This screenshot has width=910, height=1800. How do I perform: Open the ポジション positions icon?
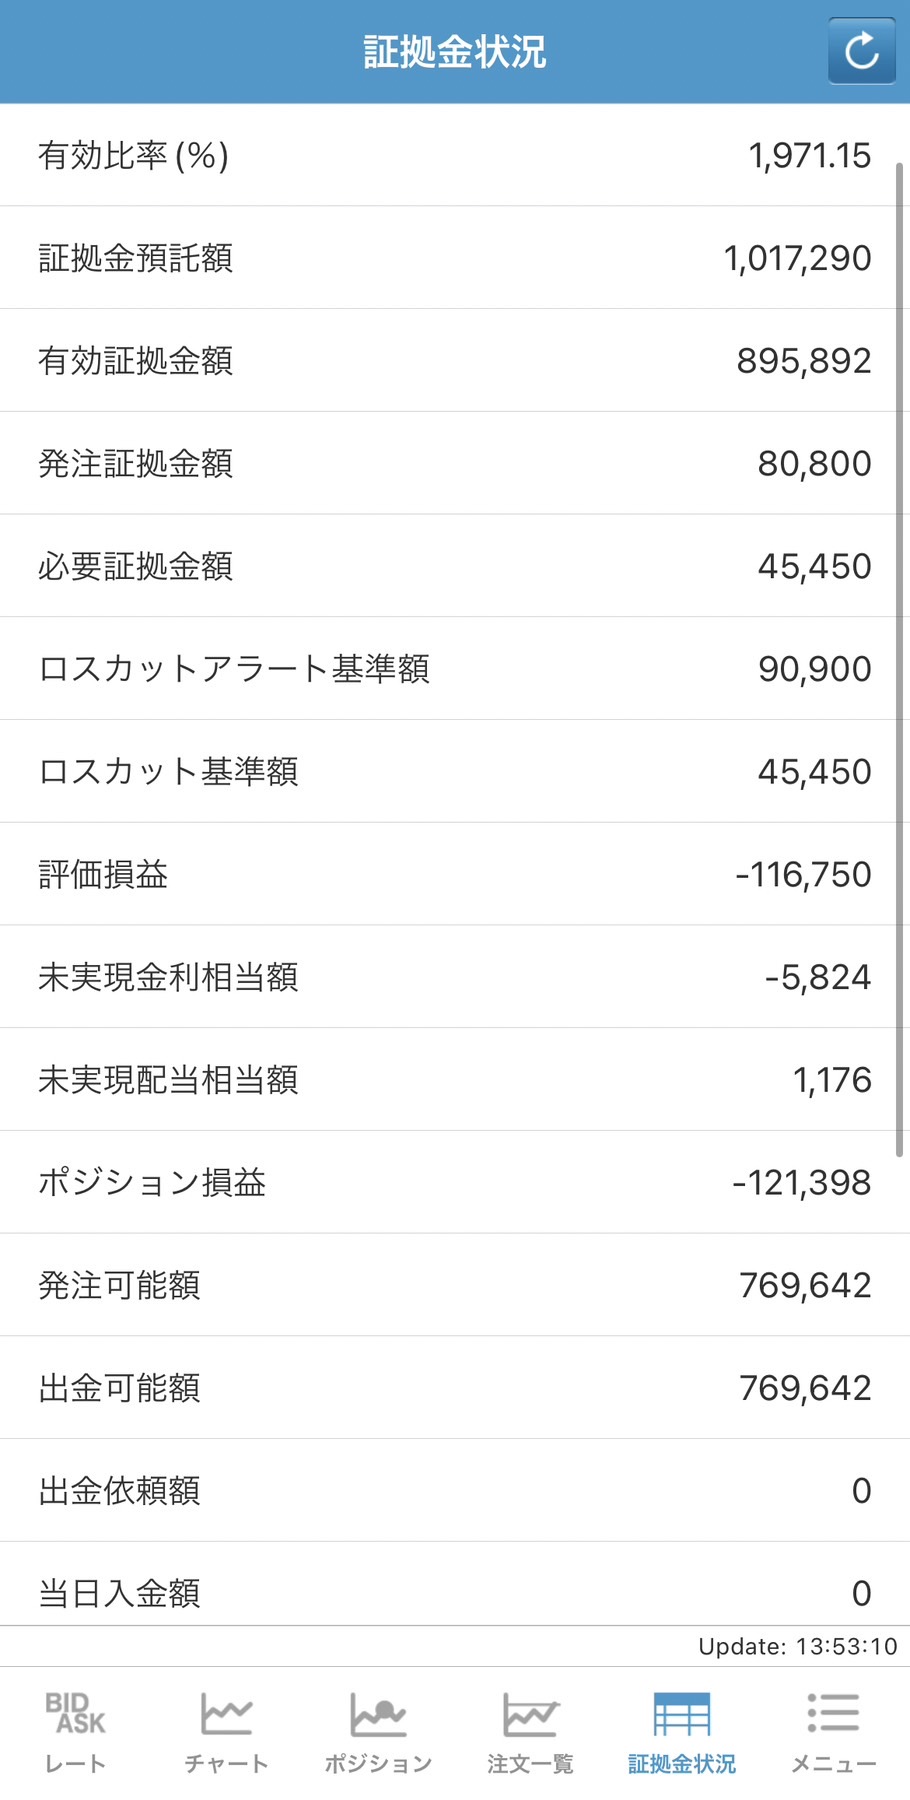378,1714
